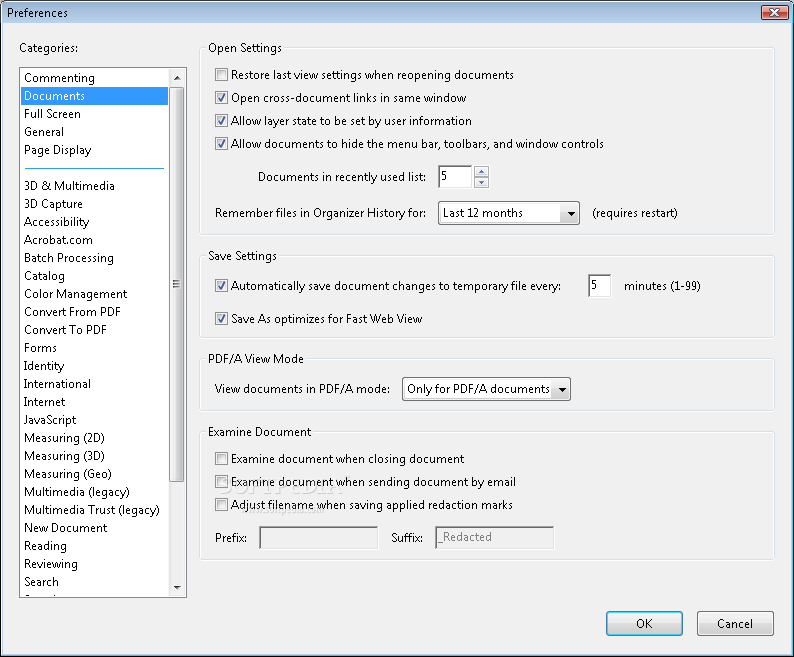Select Internet category
794x657 pixels.
coord(94,402)
